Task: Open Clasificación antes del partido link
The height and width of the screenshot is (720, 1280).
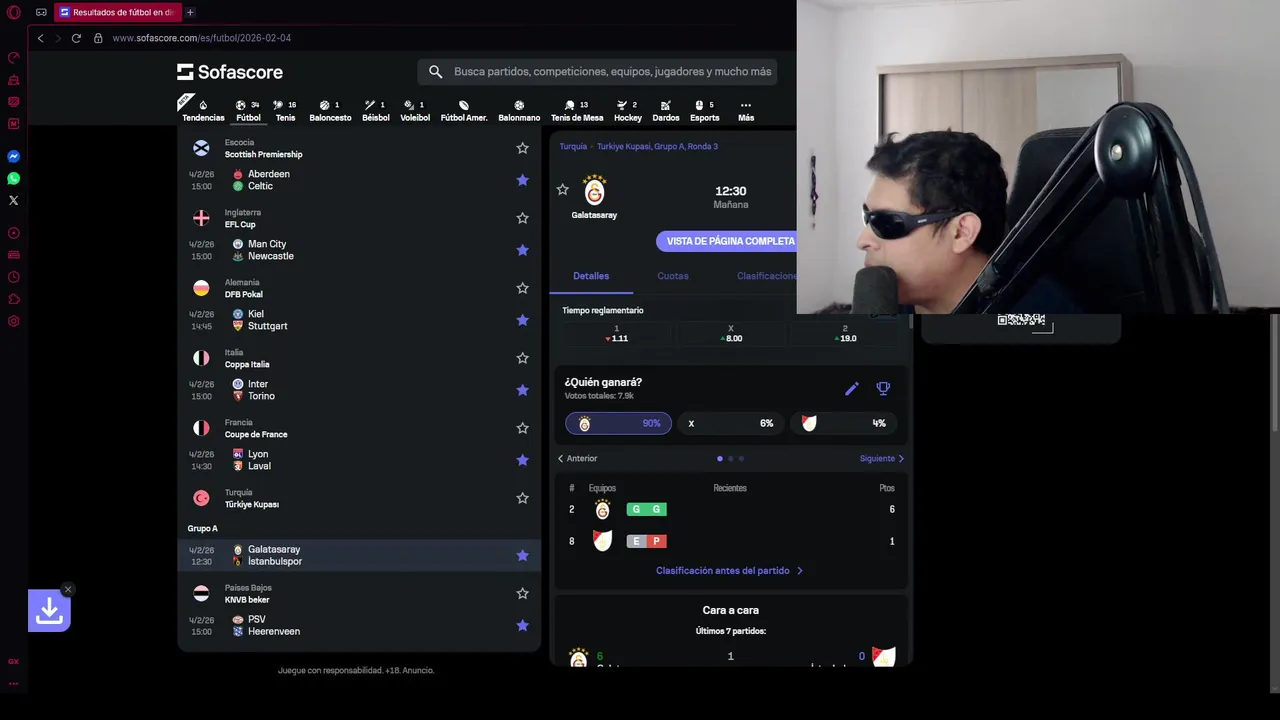Action: pos(730,571)
